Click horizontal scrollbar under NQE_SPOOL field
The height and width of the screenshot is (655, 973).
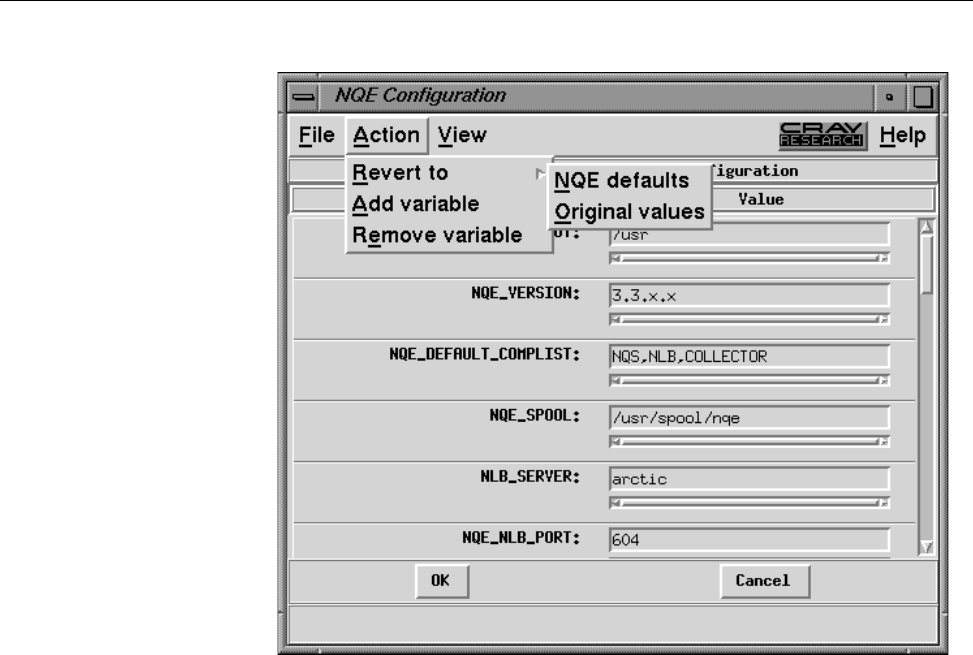click(x=749, y=442)
